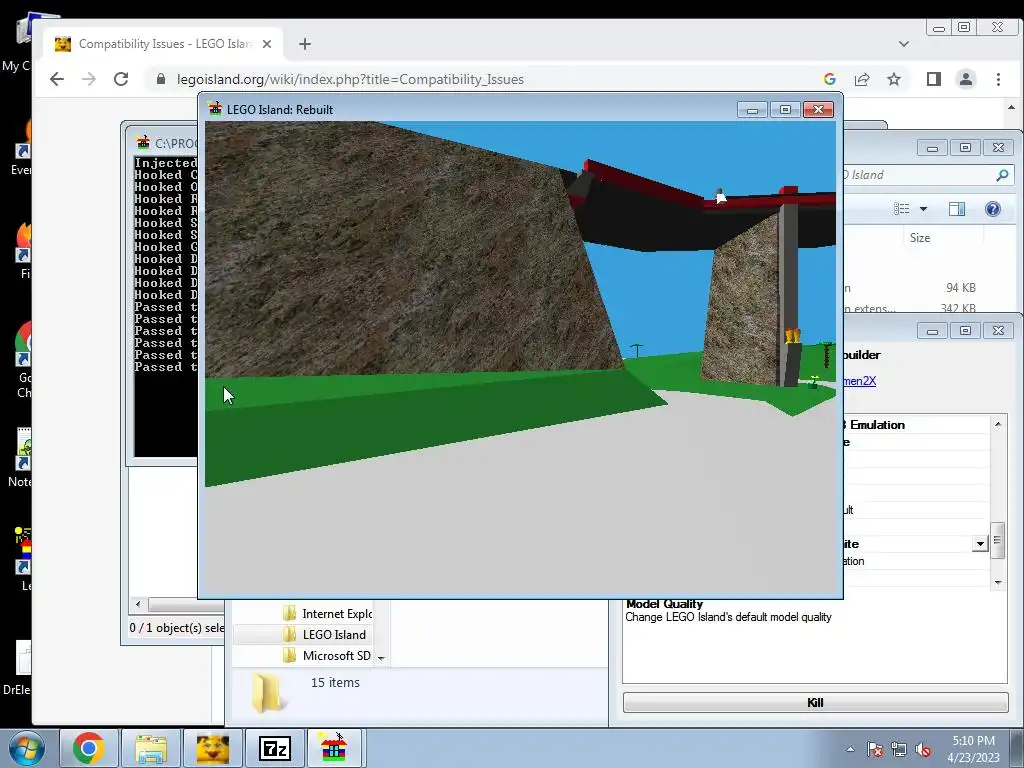Select Compatibility Issues - LEGO Island tab
Viewport: 1024px width, 768px height.
coord(163,44)
